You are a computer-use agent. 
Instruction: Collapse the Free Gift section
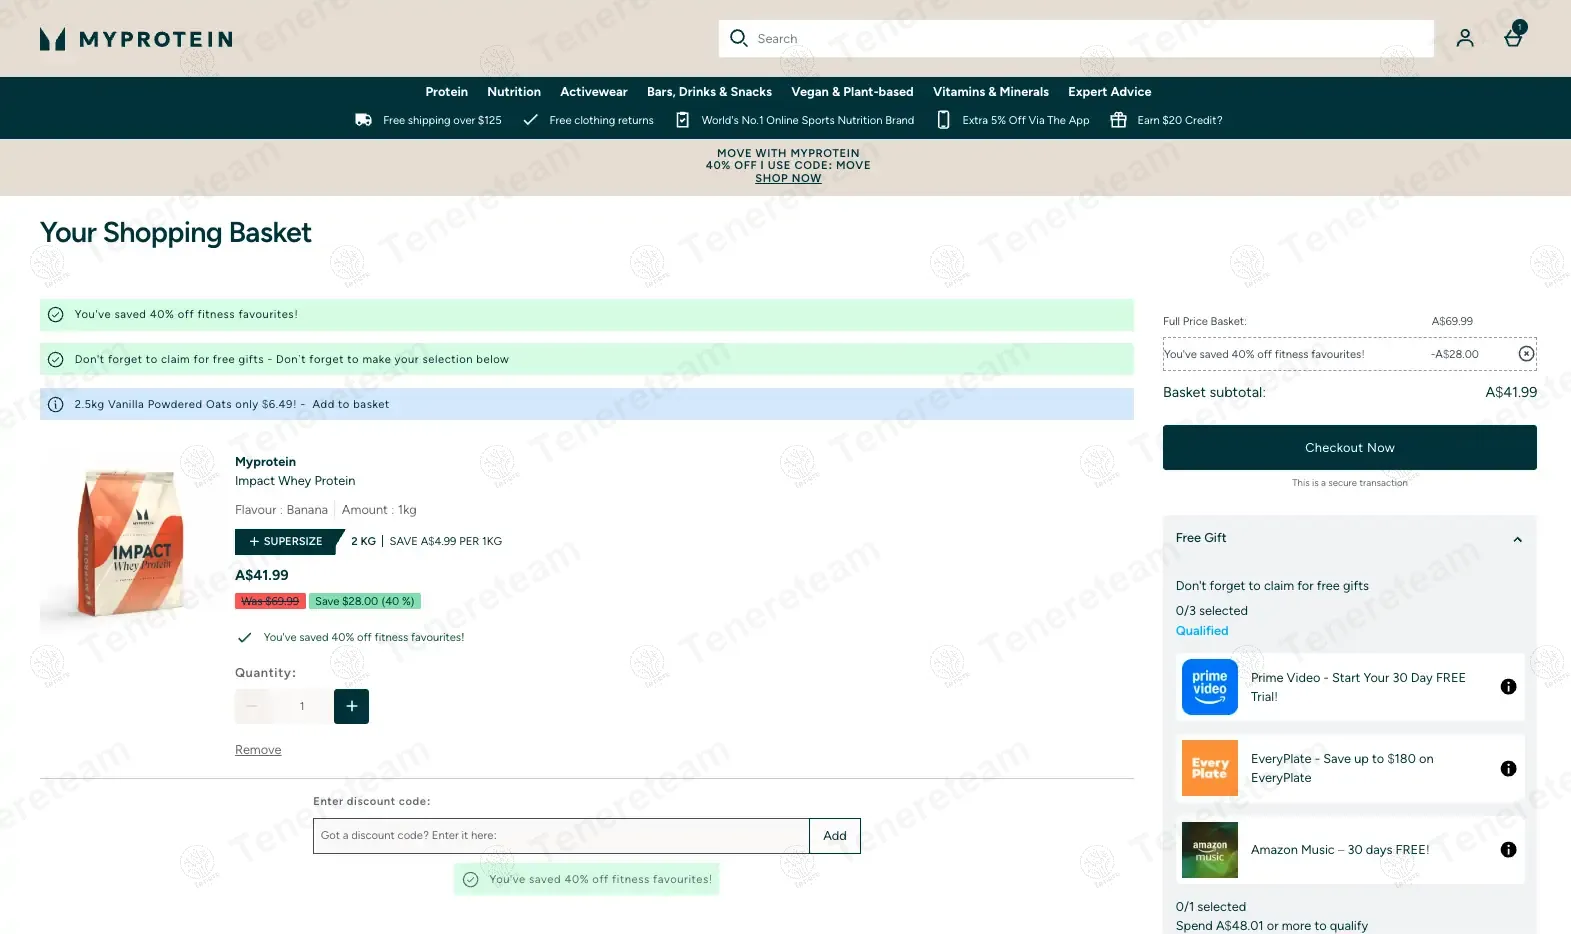click(x=1517, y=539)
